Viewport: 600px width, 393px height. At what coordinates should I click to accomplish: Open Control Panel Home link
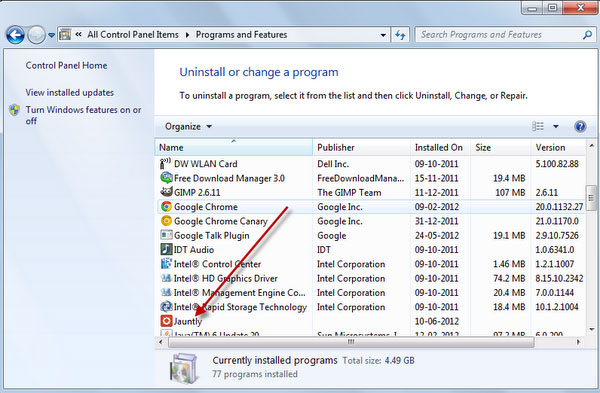click(x=67, y=65)
